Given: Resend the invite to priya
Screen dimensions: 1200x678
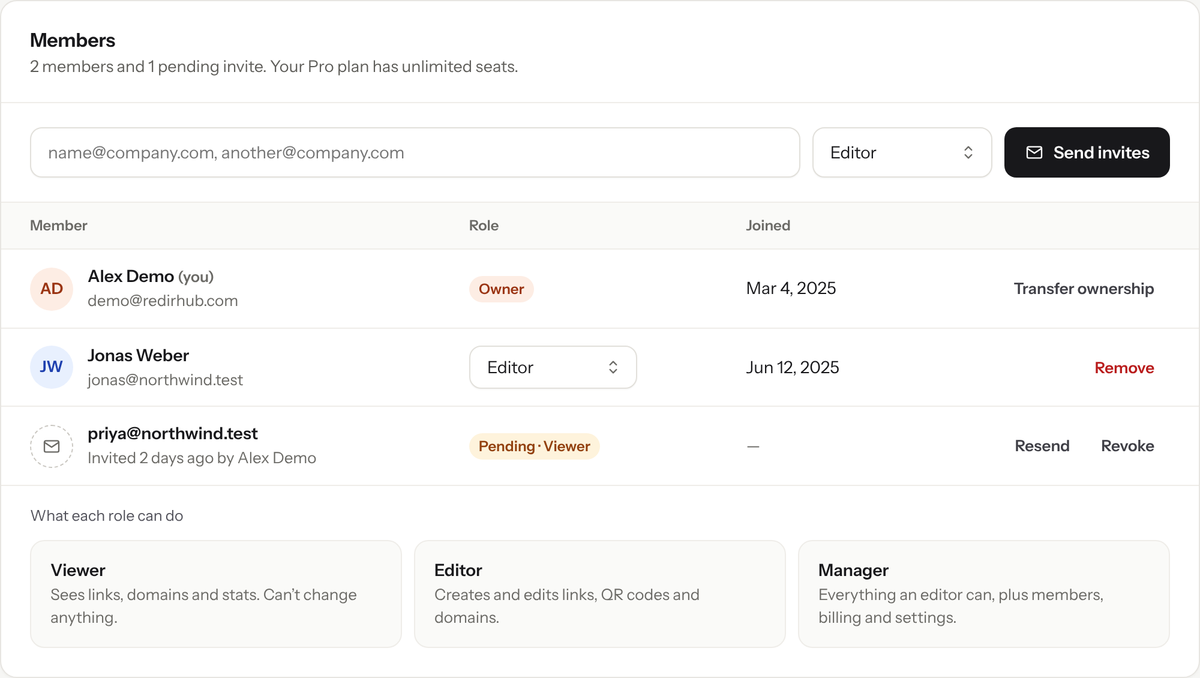Looking at the screenshot, I should tap(1042, 446).
